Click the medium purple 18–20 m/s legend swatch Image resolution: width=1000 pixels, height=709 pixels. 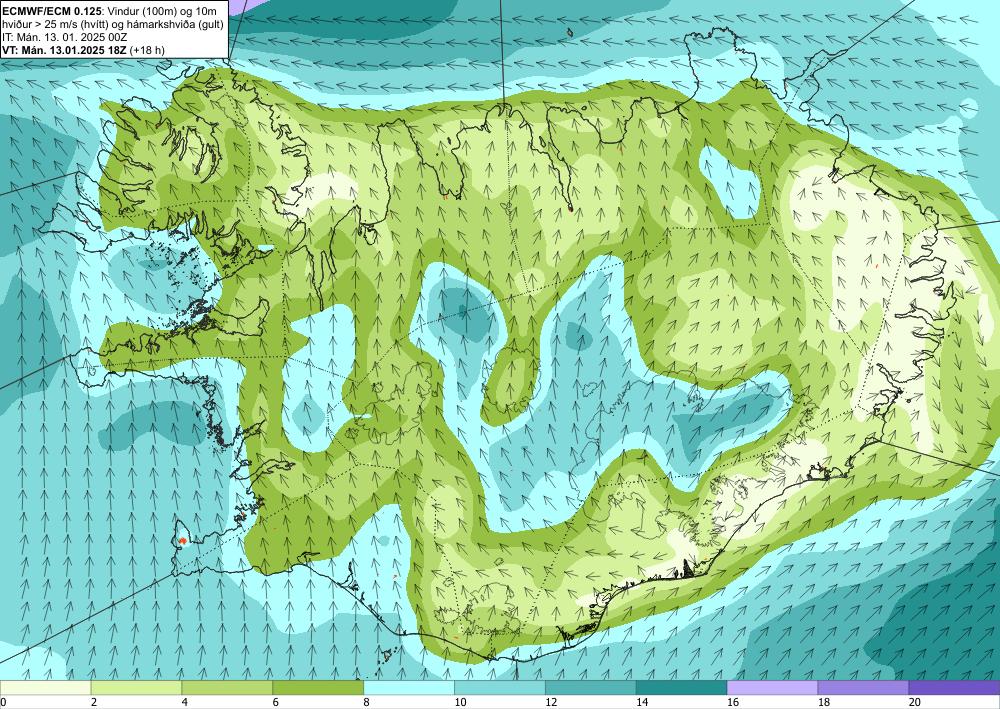864,688
